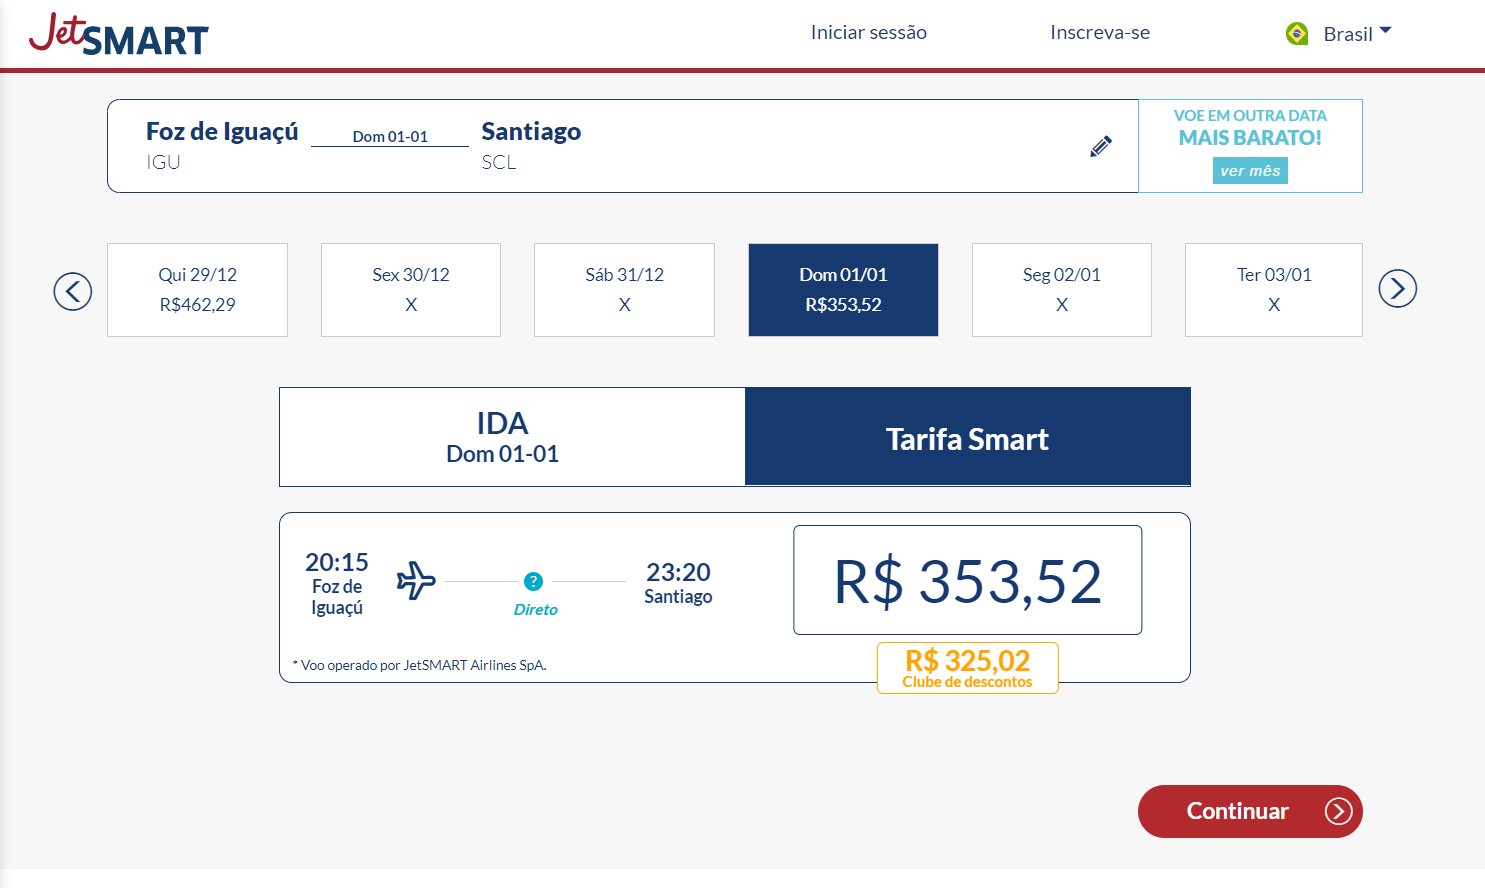The width and height of the screenshot is (1485, 888).
Task: Click the Direto question mark info icon
Action: point(533,581)
